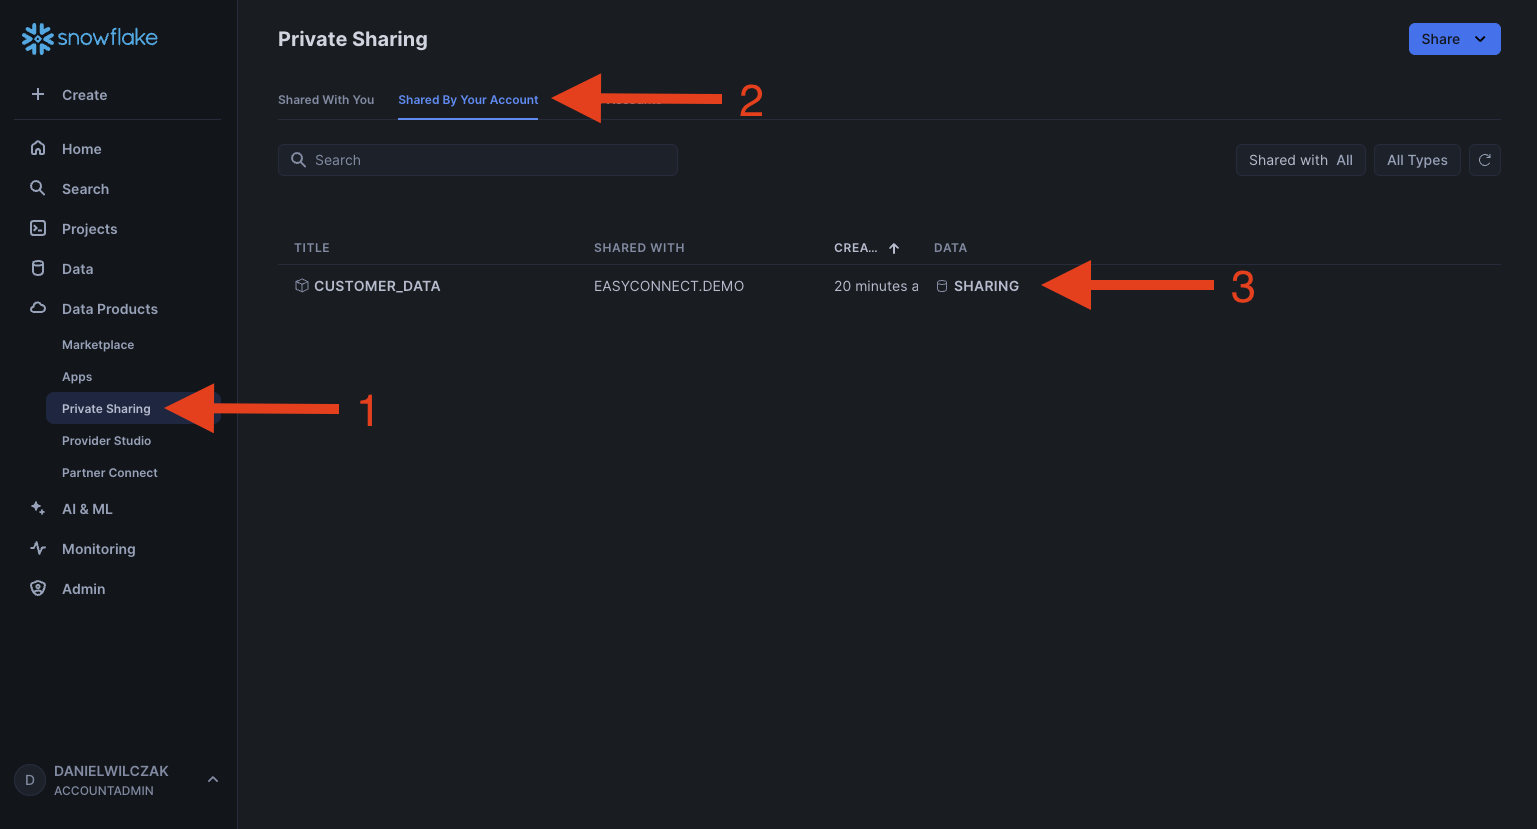Select the Shared By Your Account tab
Screen dimensions: 1537x829
(x=468, y=100)
